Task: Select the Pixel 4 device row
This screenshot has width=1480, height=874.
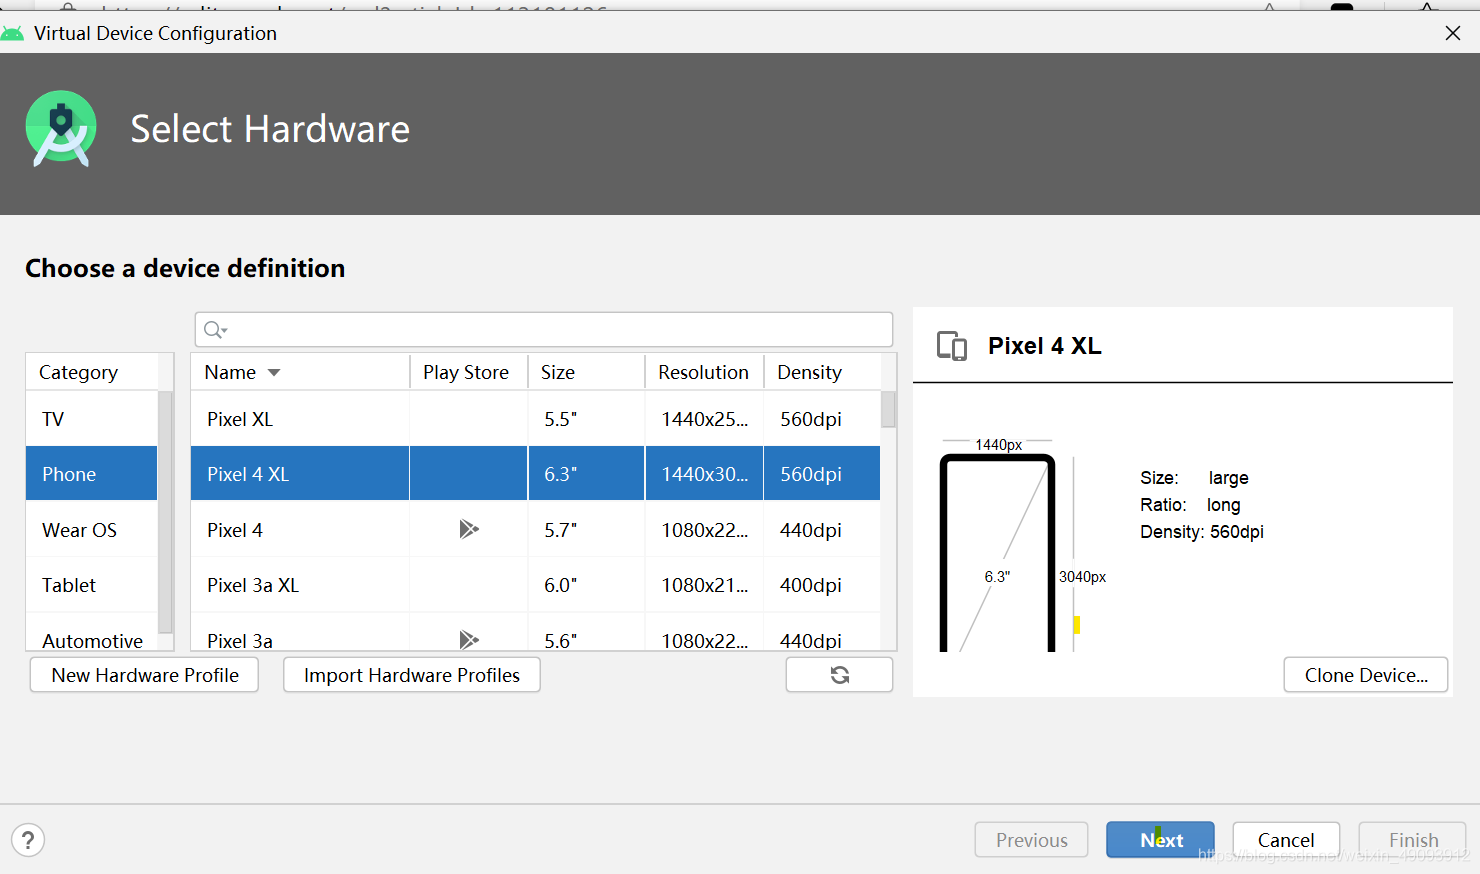Action: tap(535, 530)
